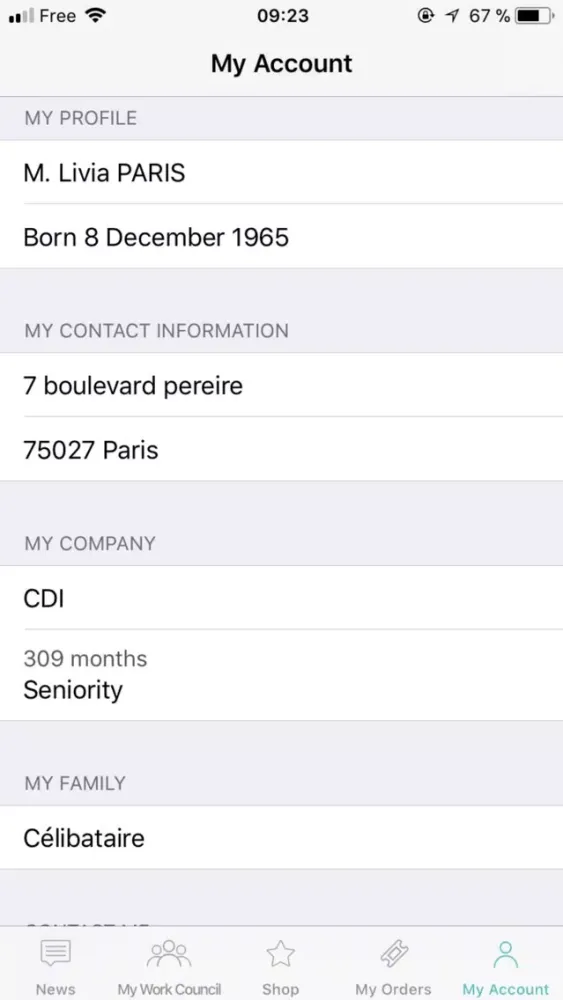Switch to the Shop tab label
This screenshot has width=563, height=1000.
(281, 989)
